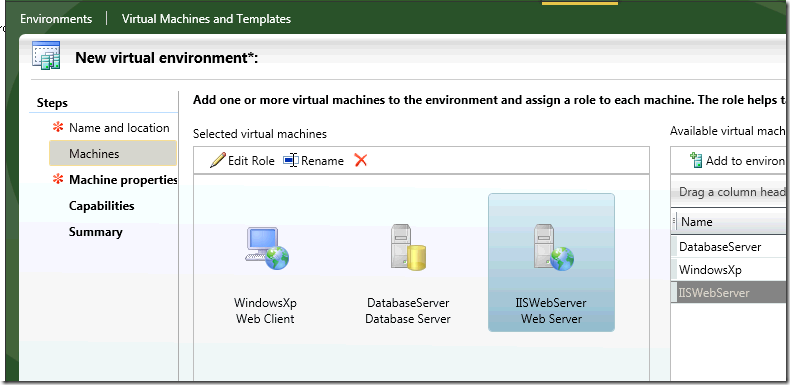Click the New virtual environment wizard icon

click(46, 56)
